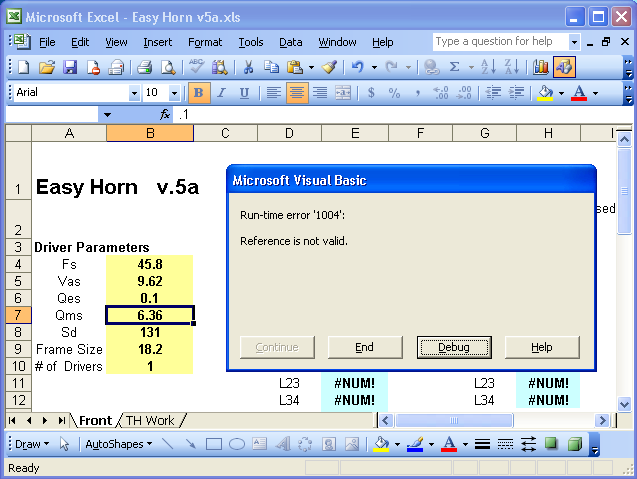Toggle Align Right
The image size is (637, 479).
(320, 93)
